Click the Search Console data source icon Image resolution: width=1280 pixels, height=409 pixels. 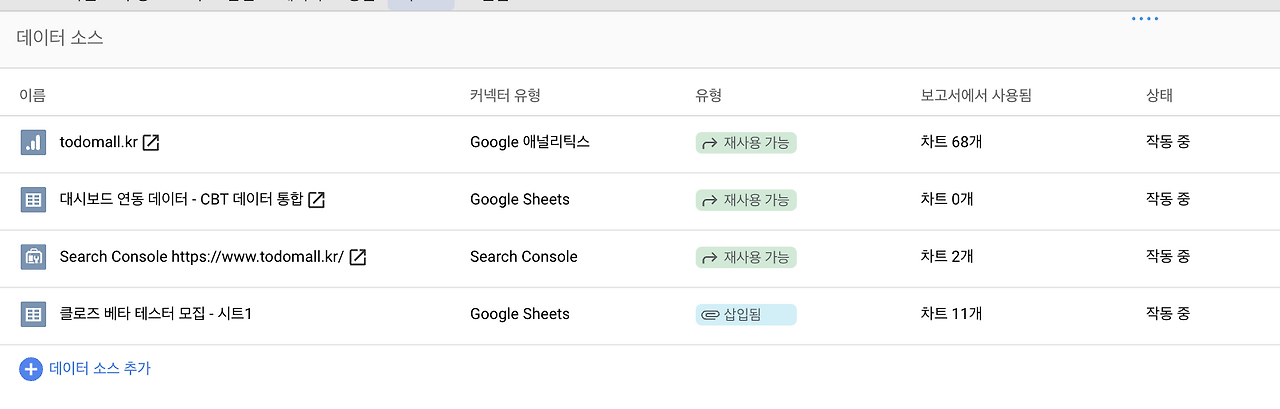click(33, 257)
